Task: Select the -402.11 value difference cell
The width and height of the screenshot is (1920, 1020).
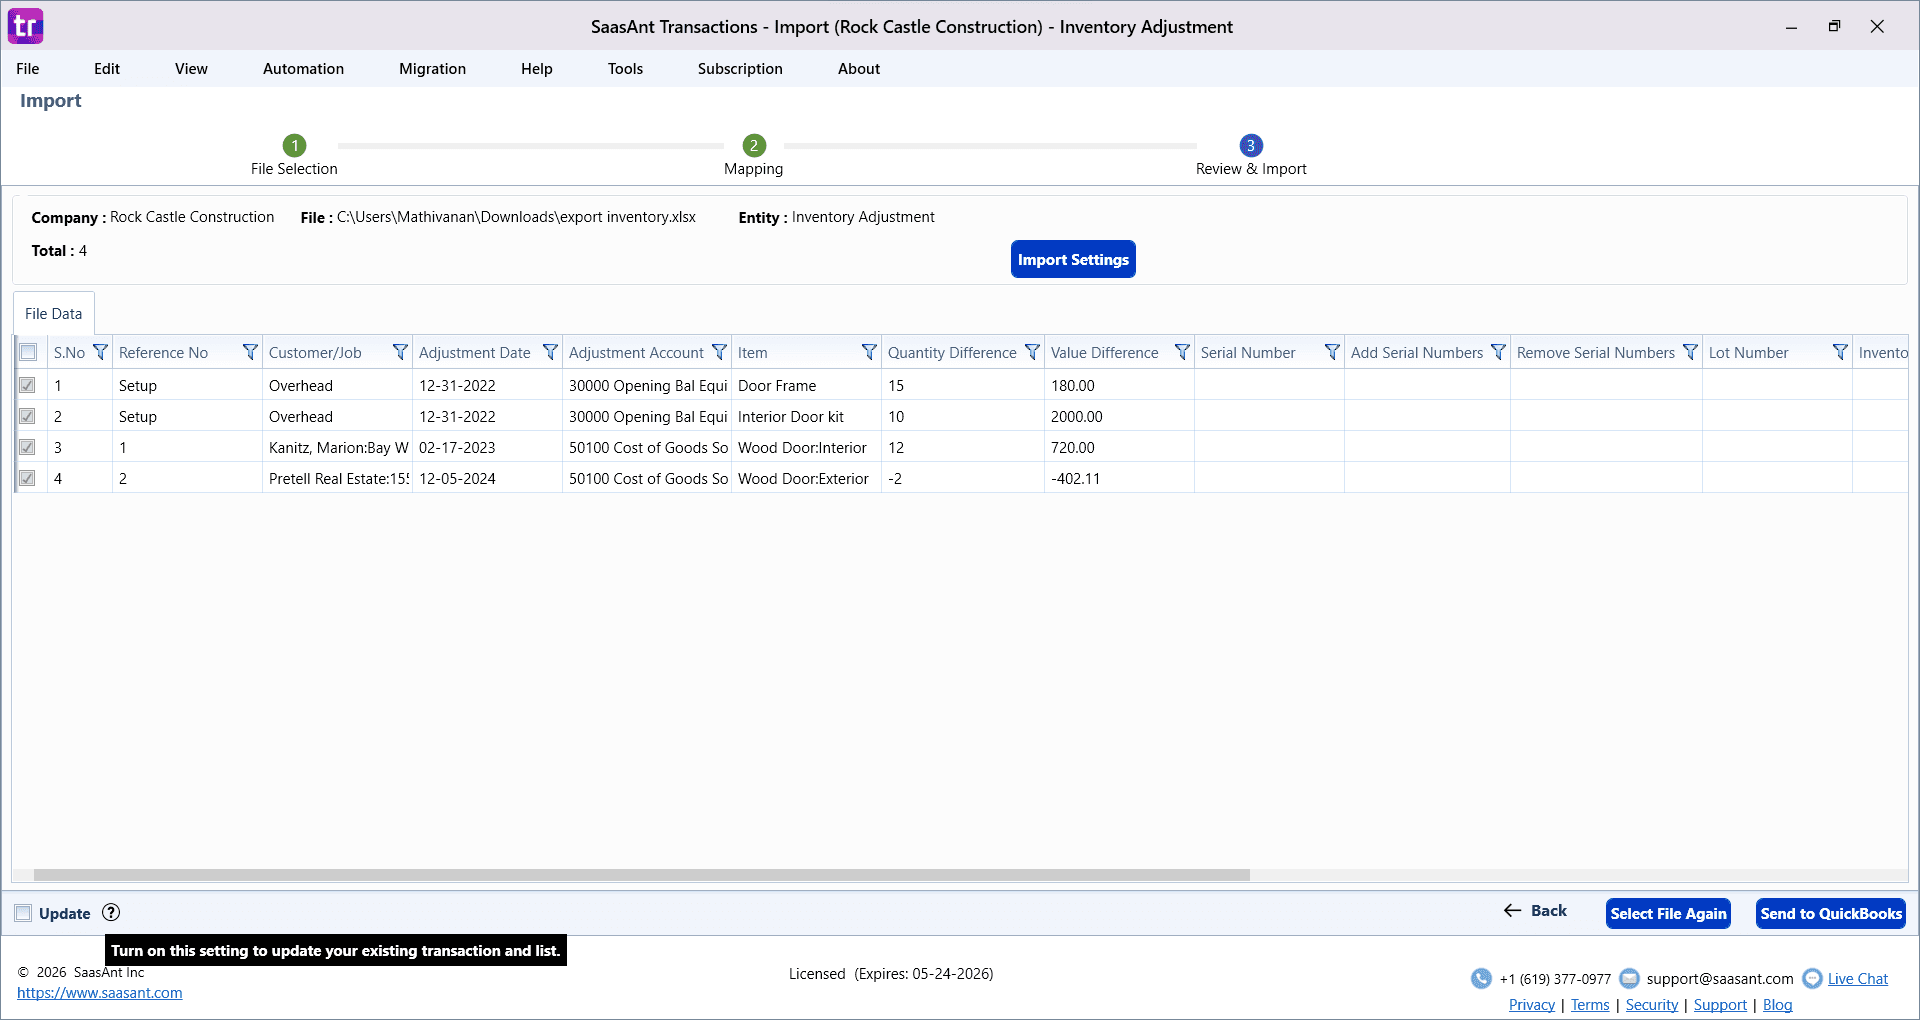Action: click(x=1119, y=478)
